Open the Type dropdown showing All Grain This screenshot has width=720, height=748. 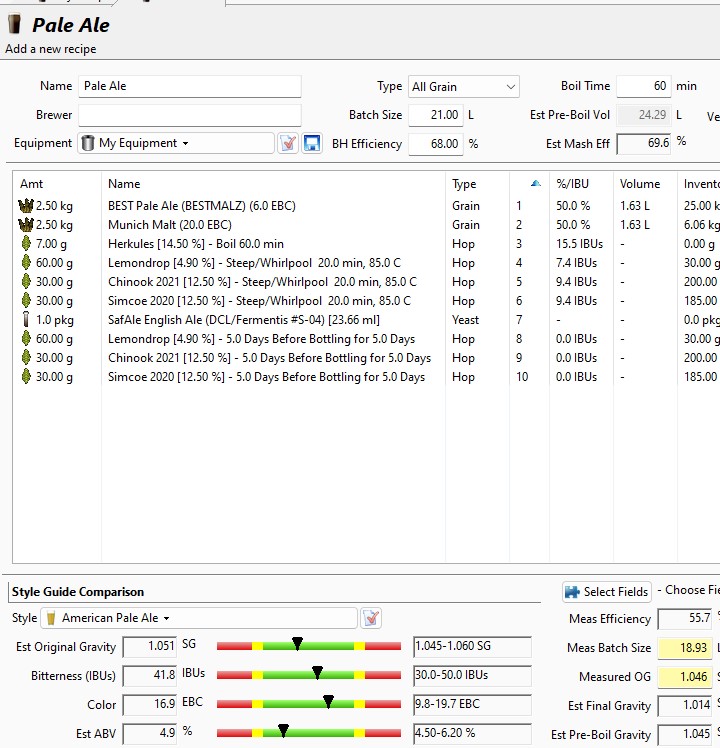pyautogui.click(x=463, y=87)
